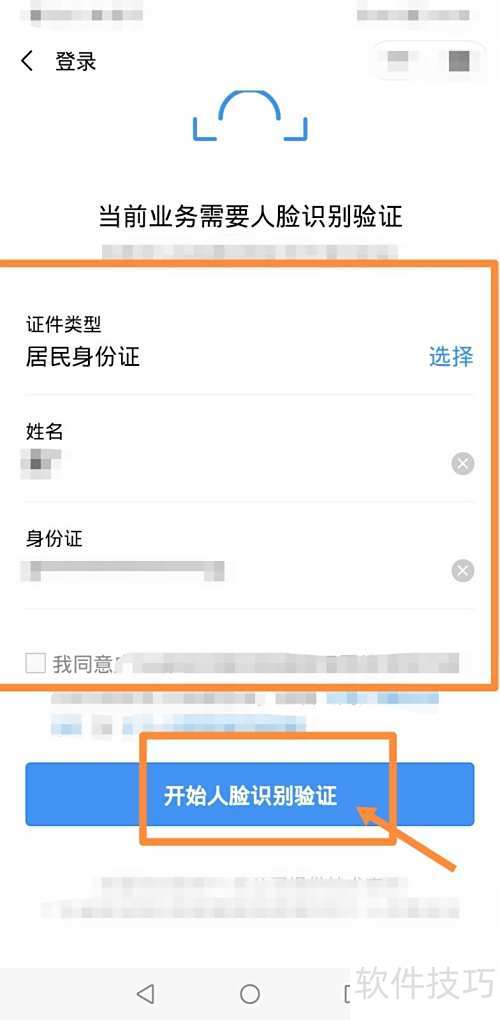Tap the 居民身份证 document type value

[83, 356]
